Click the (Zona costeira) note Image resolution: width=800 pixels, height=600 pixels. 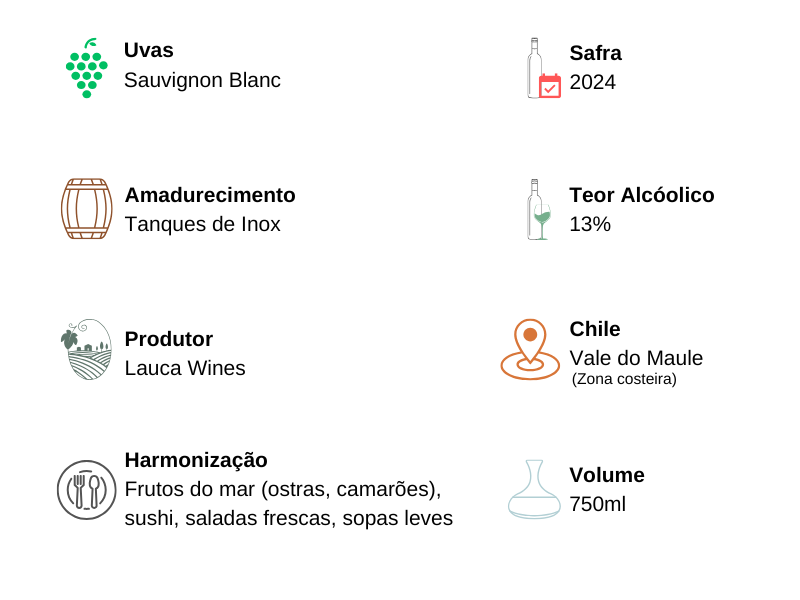pos(624,379)
